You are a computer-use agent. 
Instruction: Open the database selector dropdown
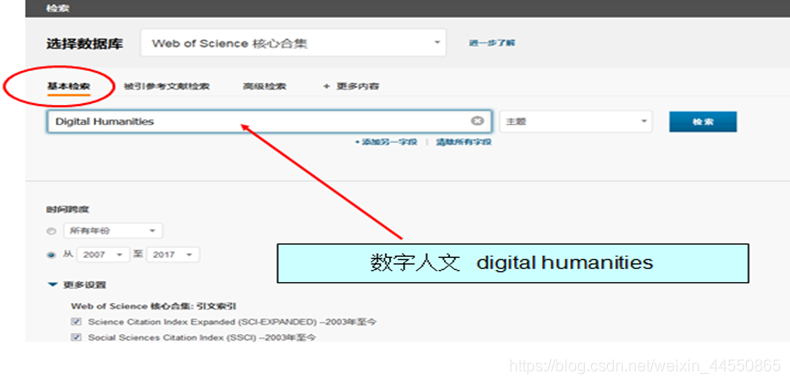293,43
